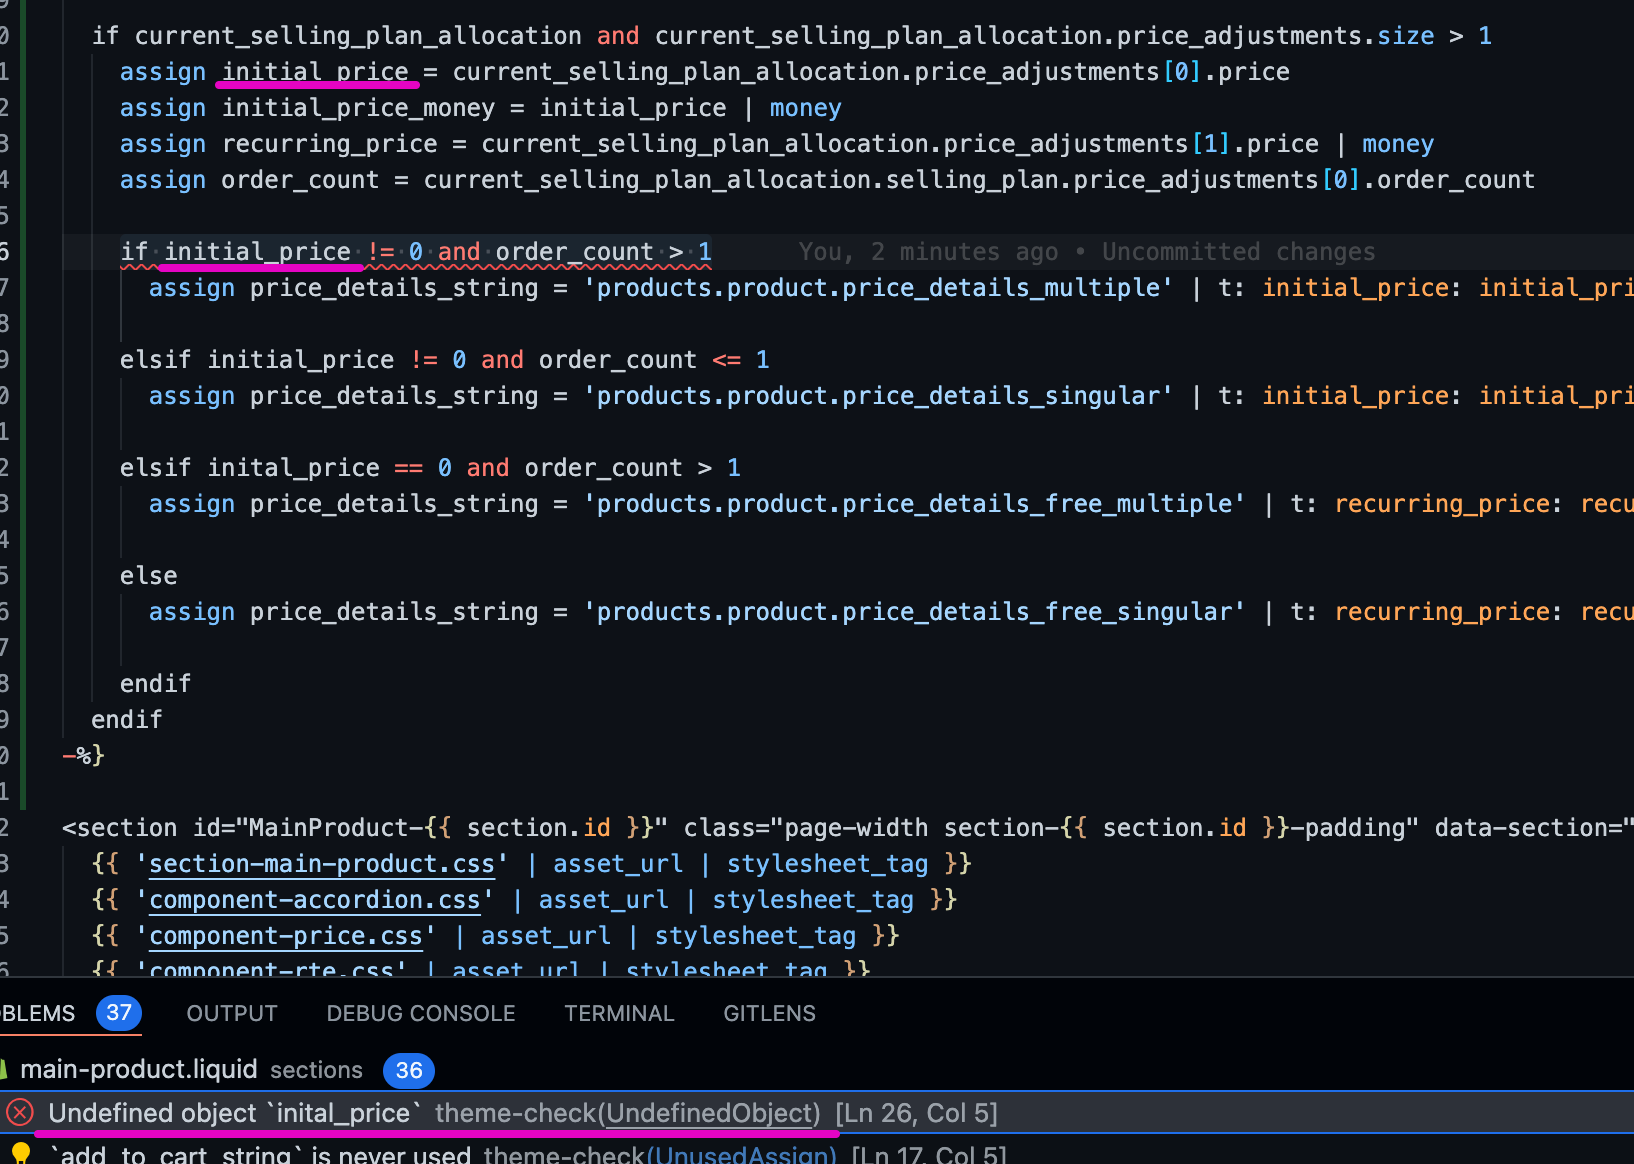Click the red error icon for inital_price
1634x1164 pixels.
[20, 1113]
